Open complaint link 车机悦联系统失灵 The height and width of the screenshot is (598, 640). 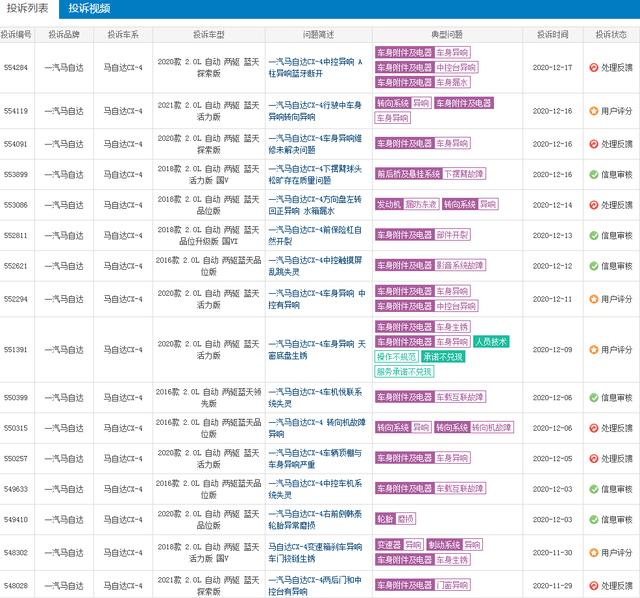click(315, 397)
